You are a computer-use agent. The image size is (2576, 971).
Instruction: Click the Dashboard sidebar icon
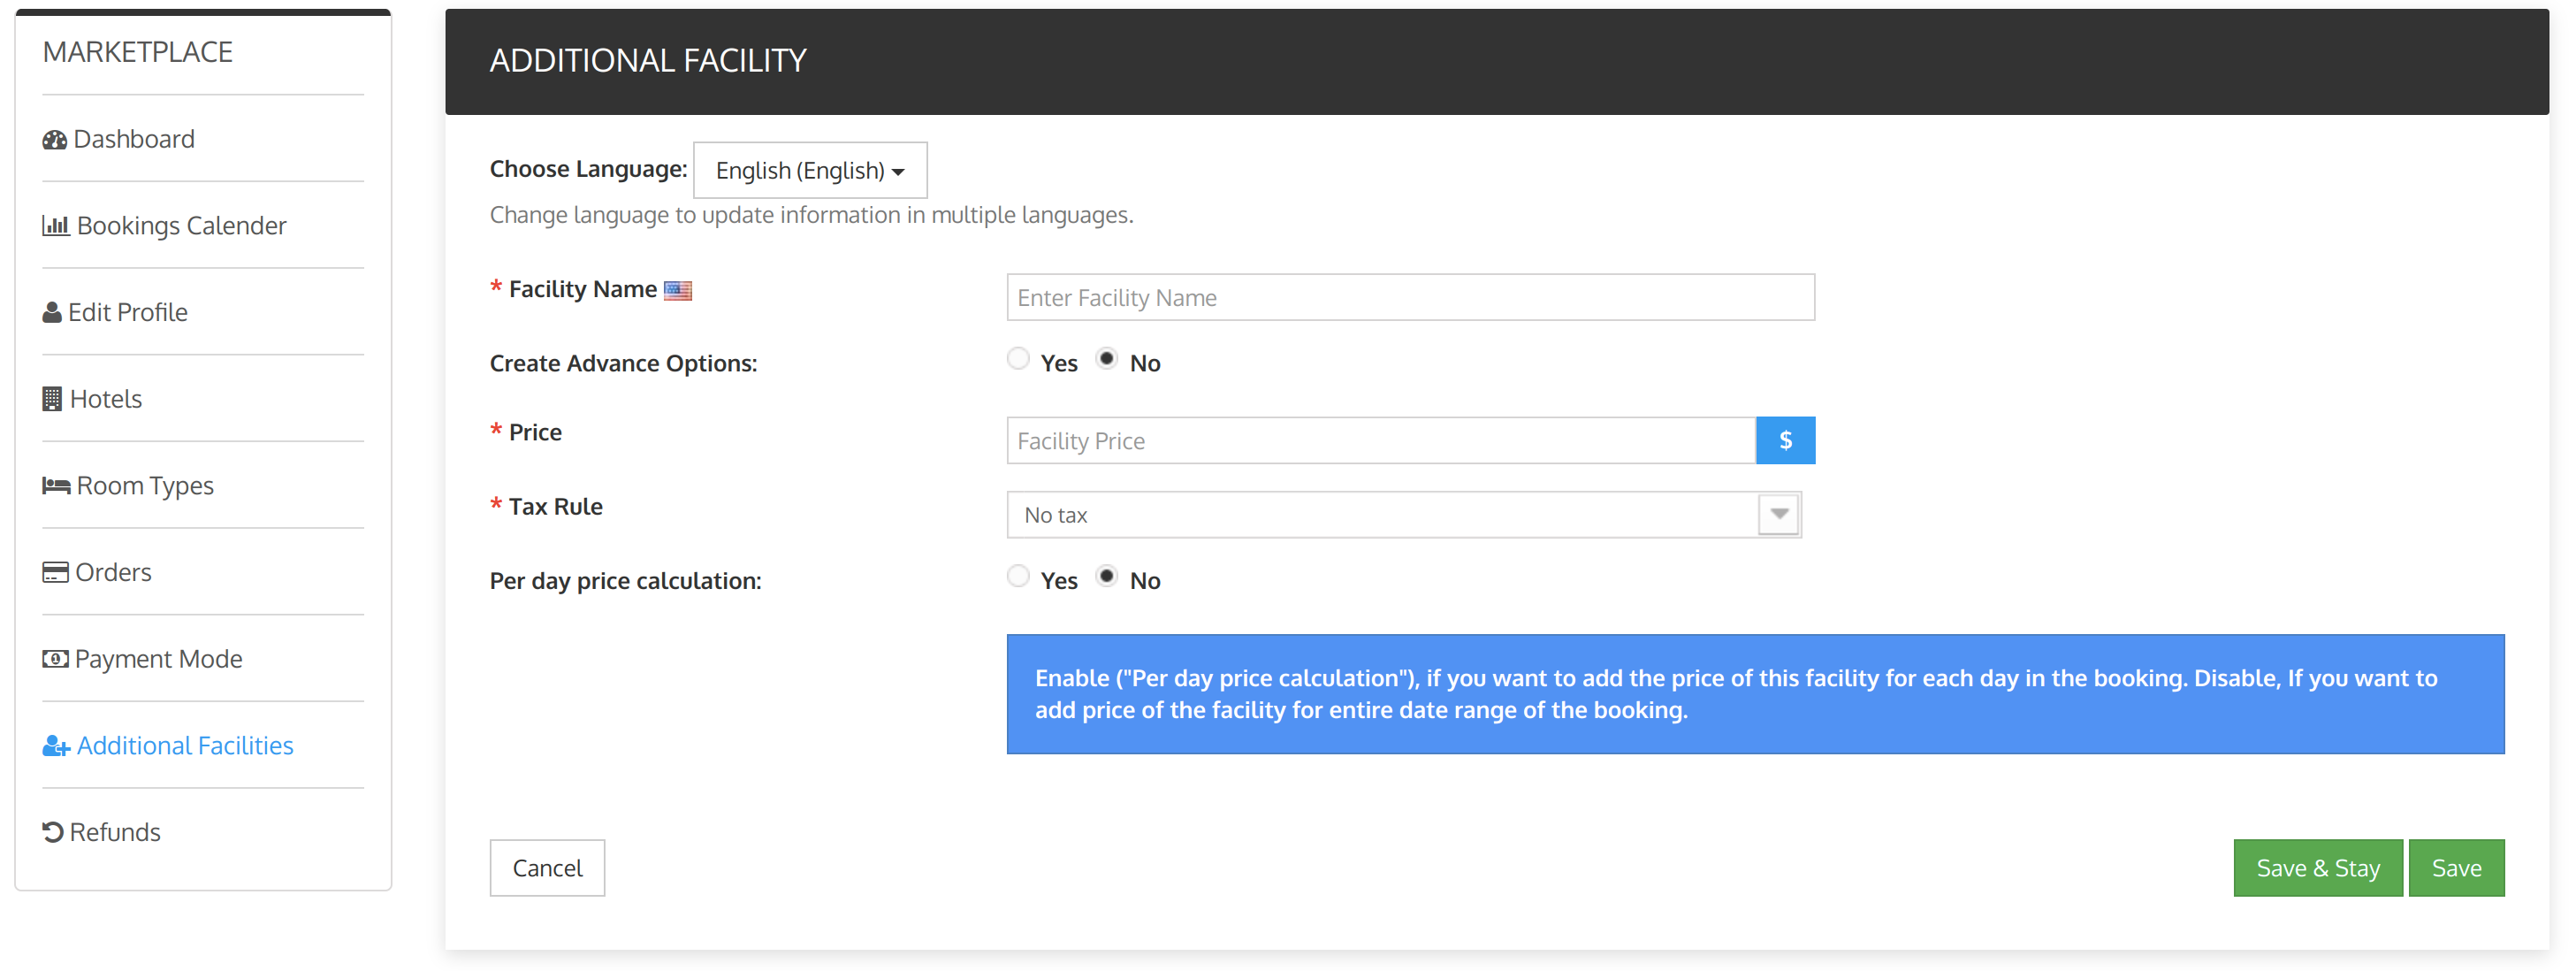(56, 140)
